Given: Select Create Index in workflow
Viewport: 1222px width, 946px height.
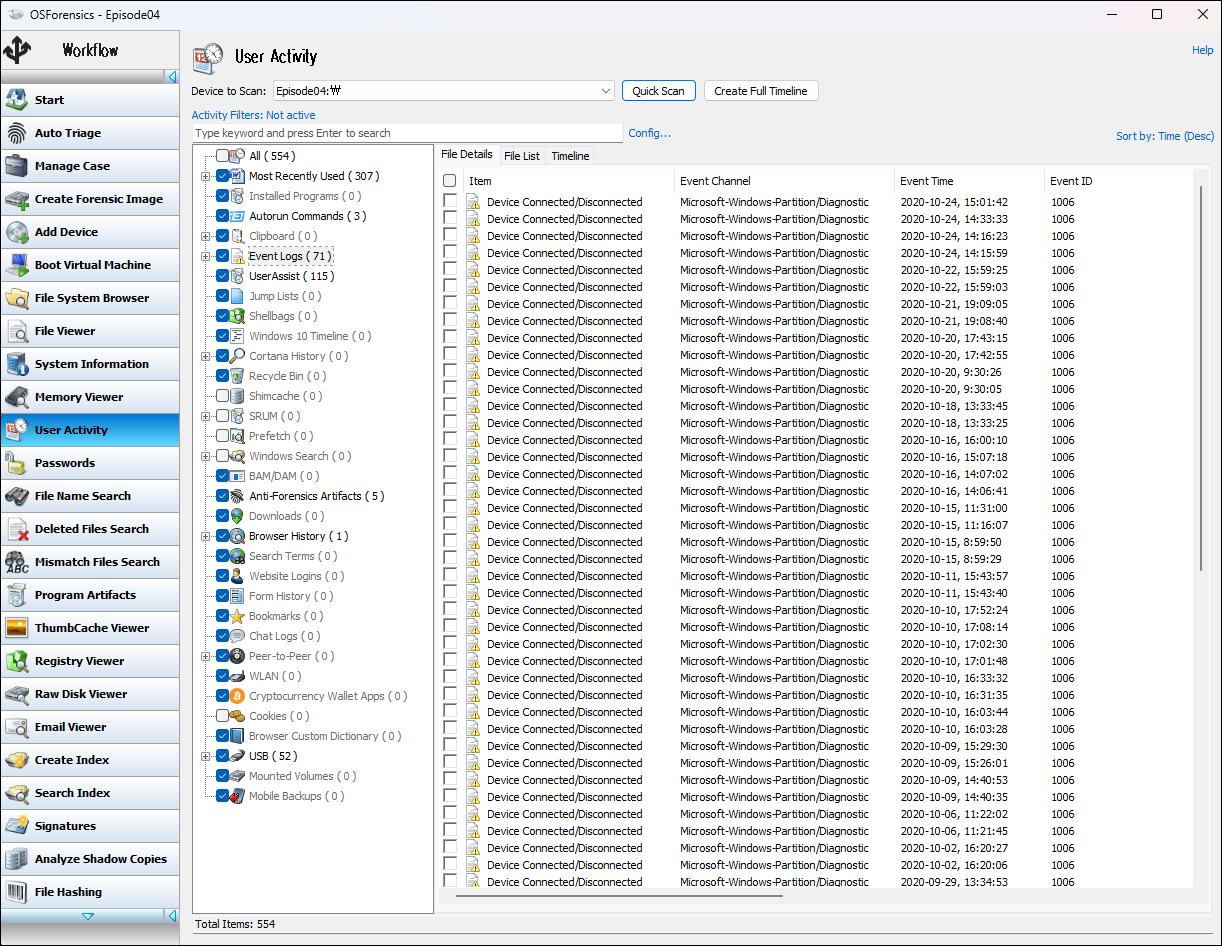Looking at the screenshot, I should 90,760.
